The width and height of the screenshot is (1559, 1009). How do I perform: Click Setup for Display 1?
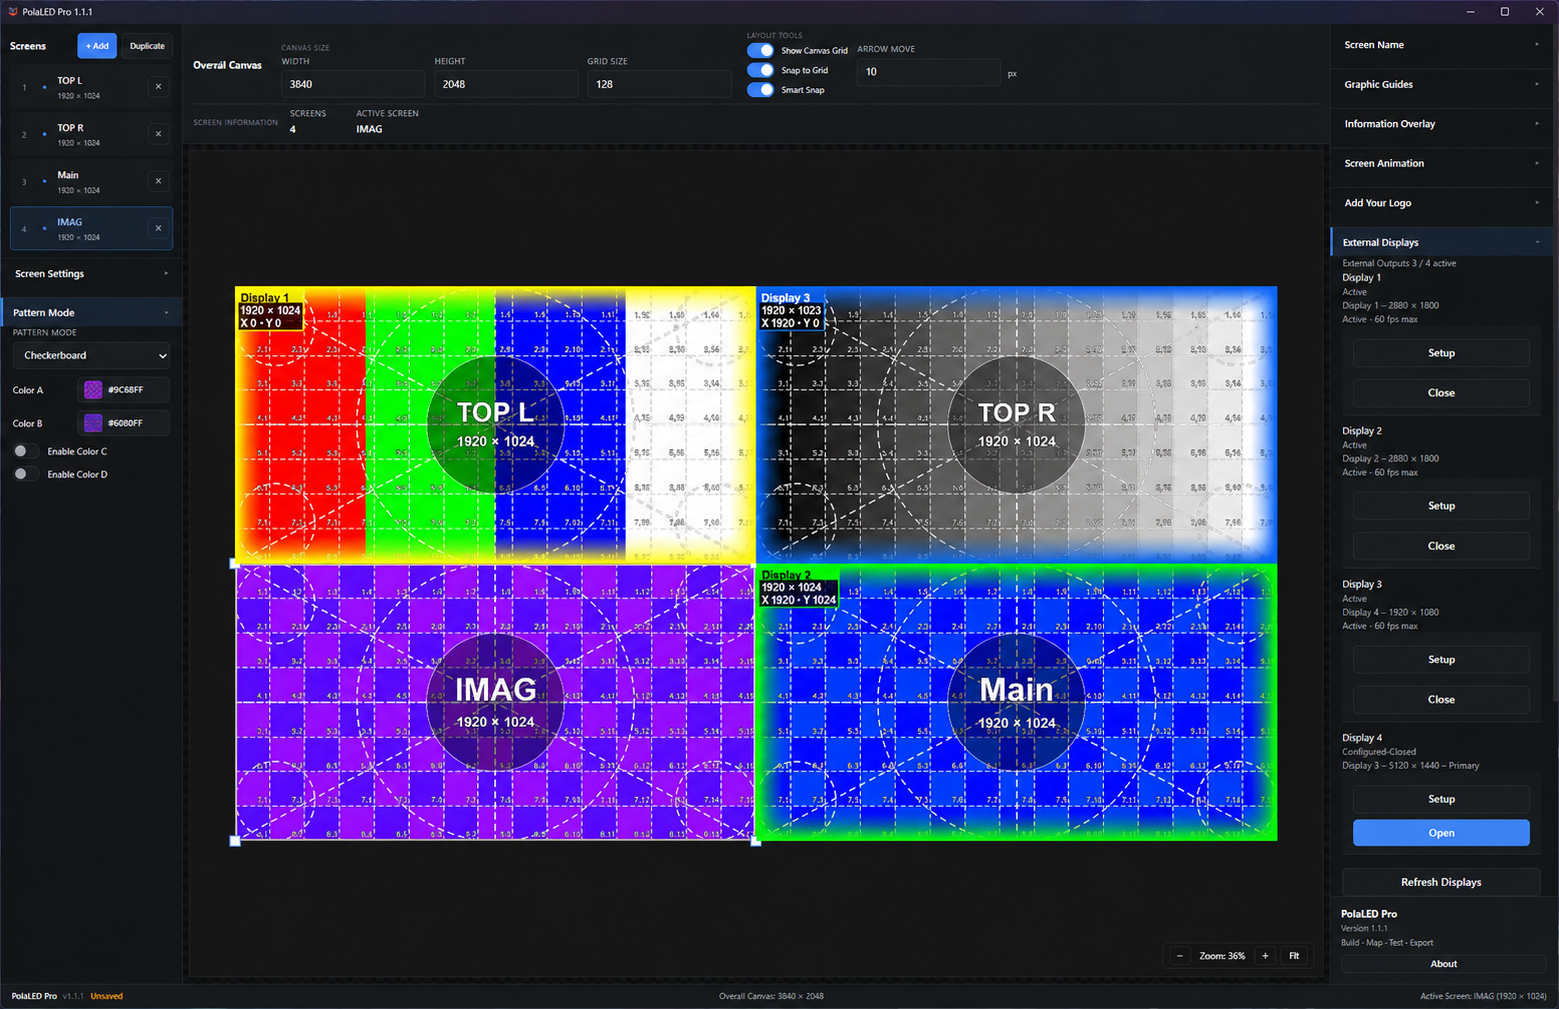[x=1441, y=353]
